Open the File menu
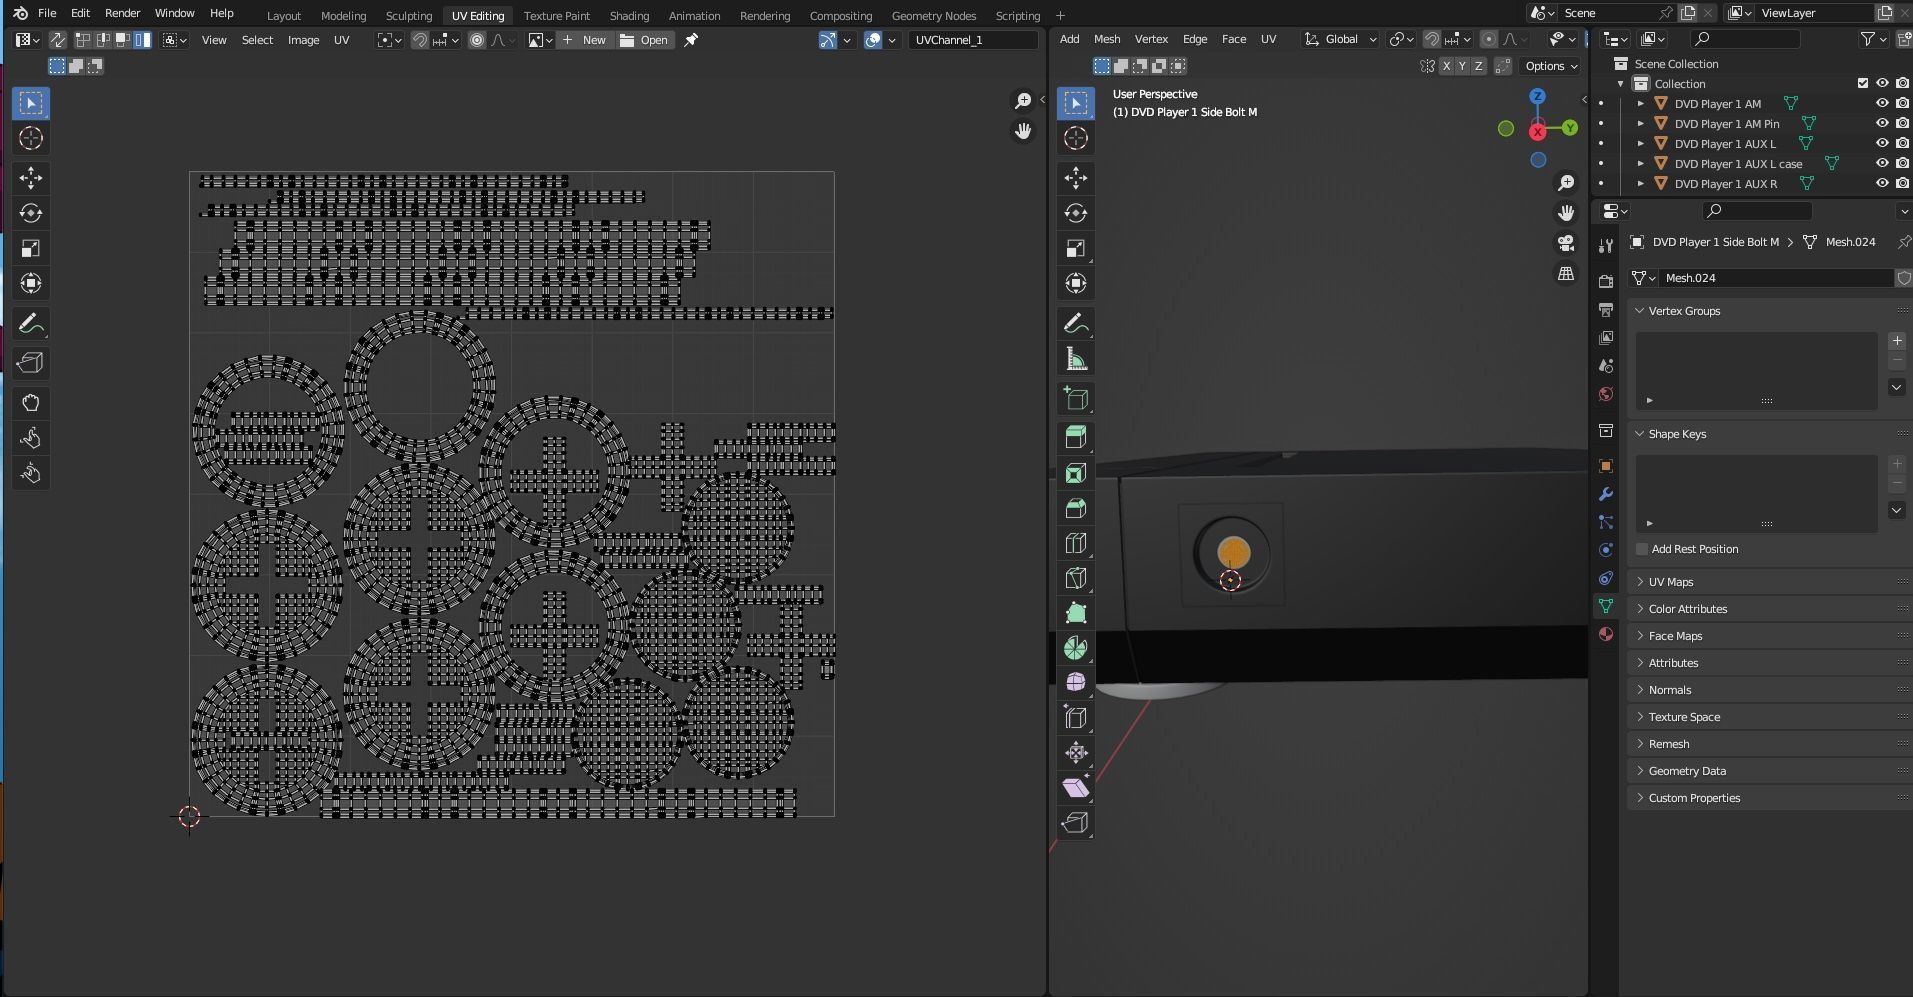The image size is (1913, 997). [x=47, y=13]
